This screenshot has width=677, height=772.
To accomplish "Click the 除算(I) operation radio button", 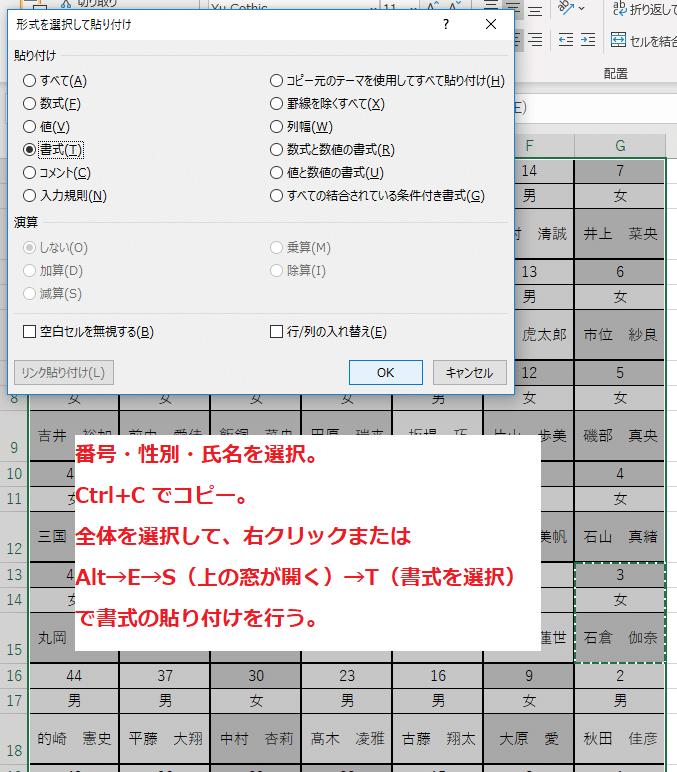I will pos(298,271).
